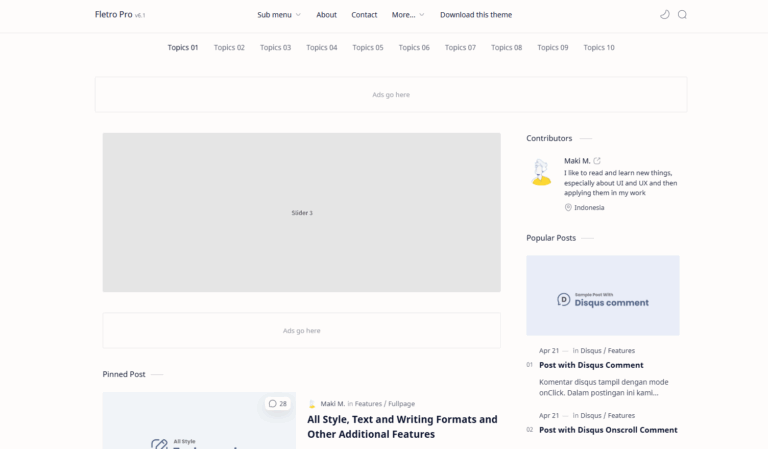Image resolution: width=768 pixels, height=449 pixels.
Task: Open Post with Disqus Comment title link
Action: tap(591, 365)
